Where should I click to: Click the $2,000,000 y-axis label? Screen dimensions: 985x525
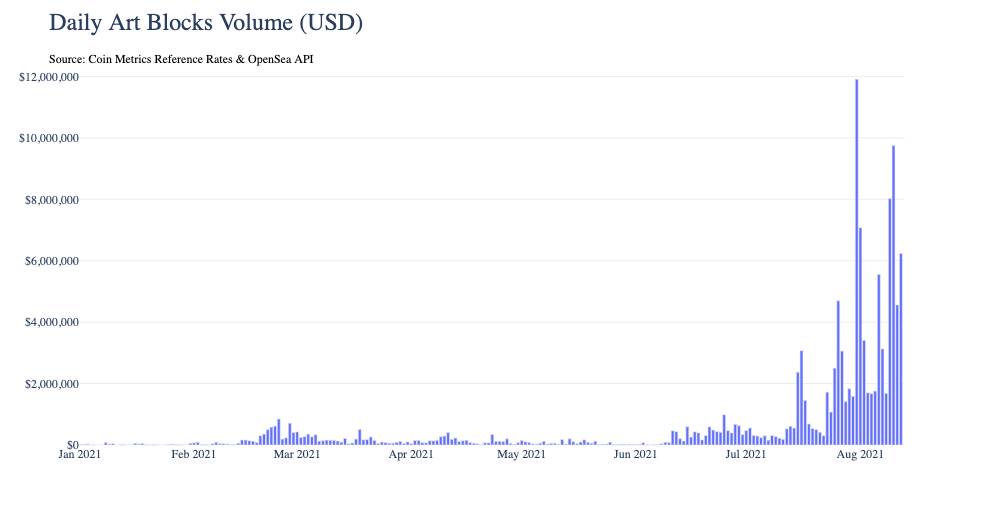click(x=52, y=384)
